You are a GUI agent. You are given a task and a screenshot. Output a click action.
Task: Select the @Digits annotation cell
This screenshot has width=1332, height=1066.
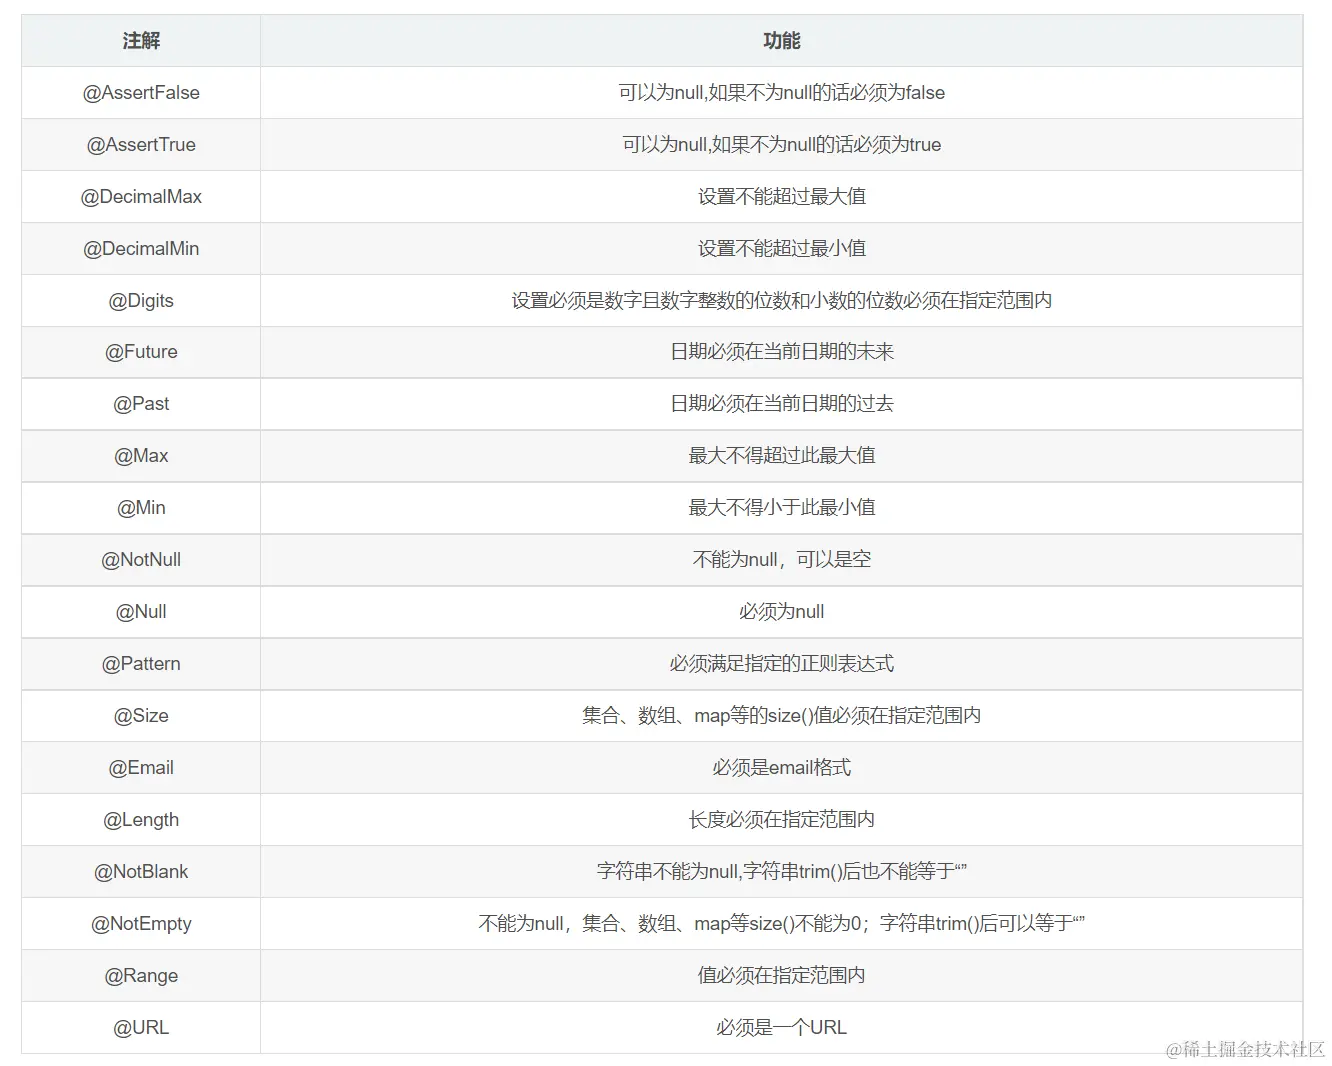pyautogui.click(x=141, y=301)
